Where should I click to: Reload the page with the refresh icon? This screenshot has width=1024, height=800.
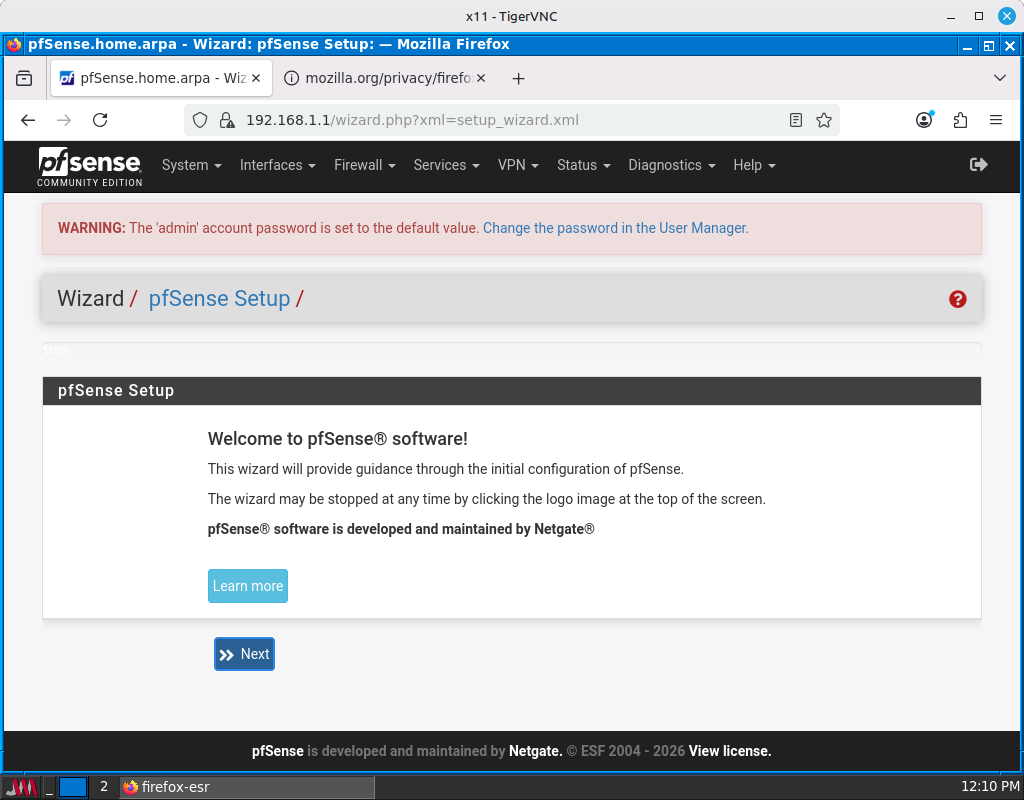pyautogui.click(x=100, y=120)
